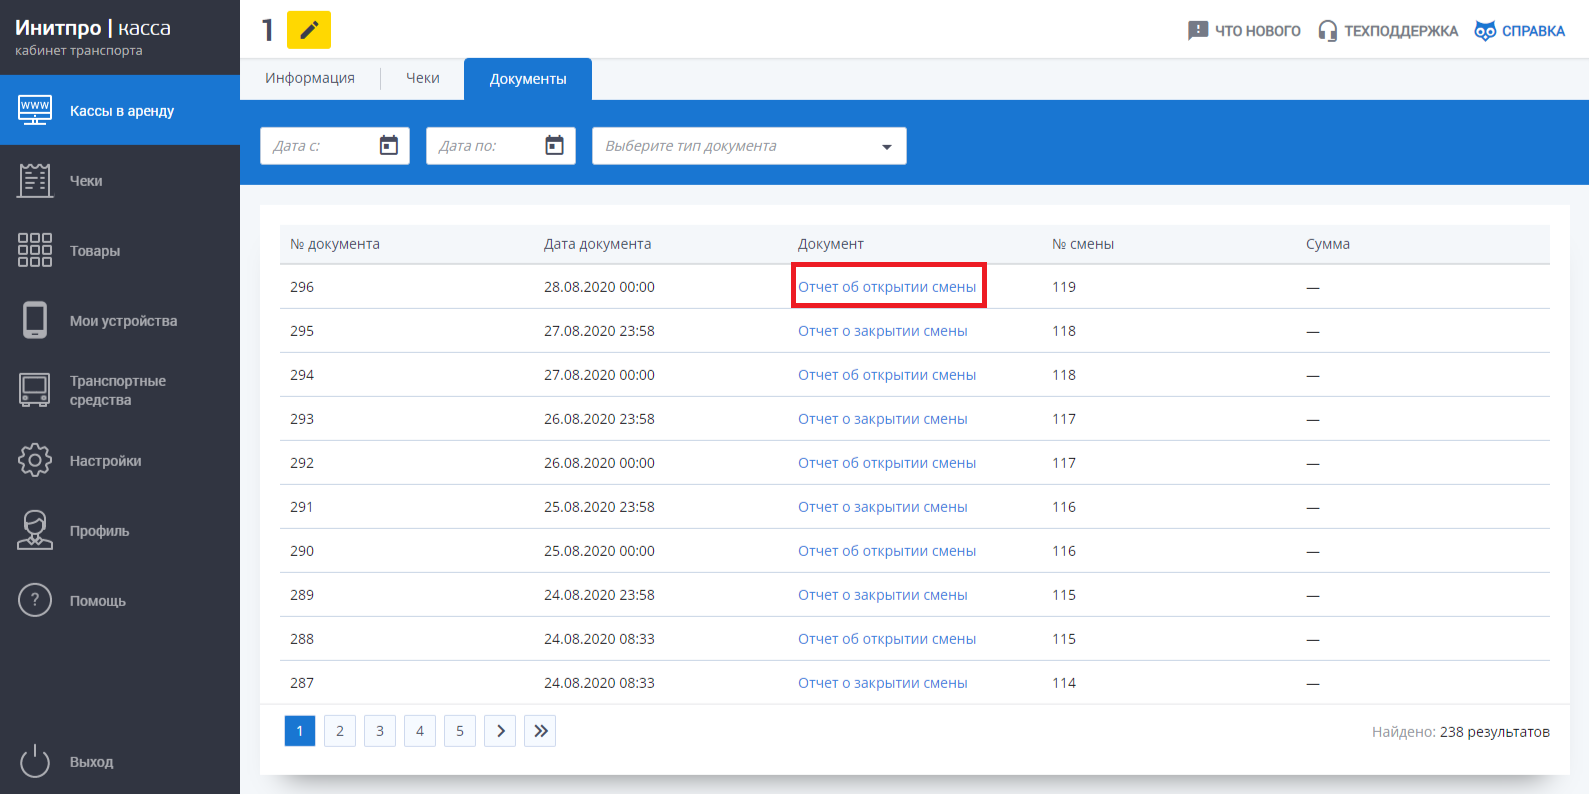The width and height of the screenshot is (1589, 794).
Task: Click the 'Что нового' announcement icon
Action: pos(1198,31)
